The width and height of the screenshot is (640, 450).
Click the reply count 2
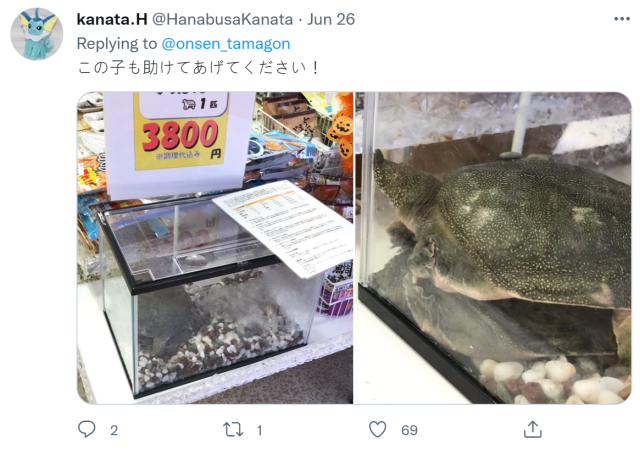tap(114, 430)
